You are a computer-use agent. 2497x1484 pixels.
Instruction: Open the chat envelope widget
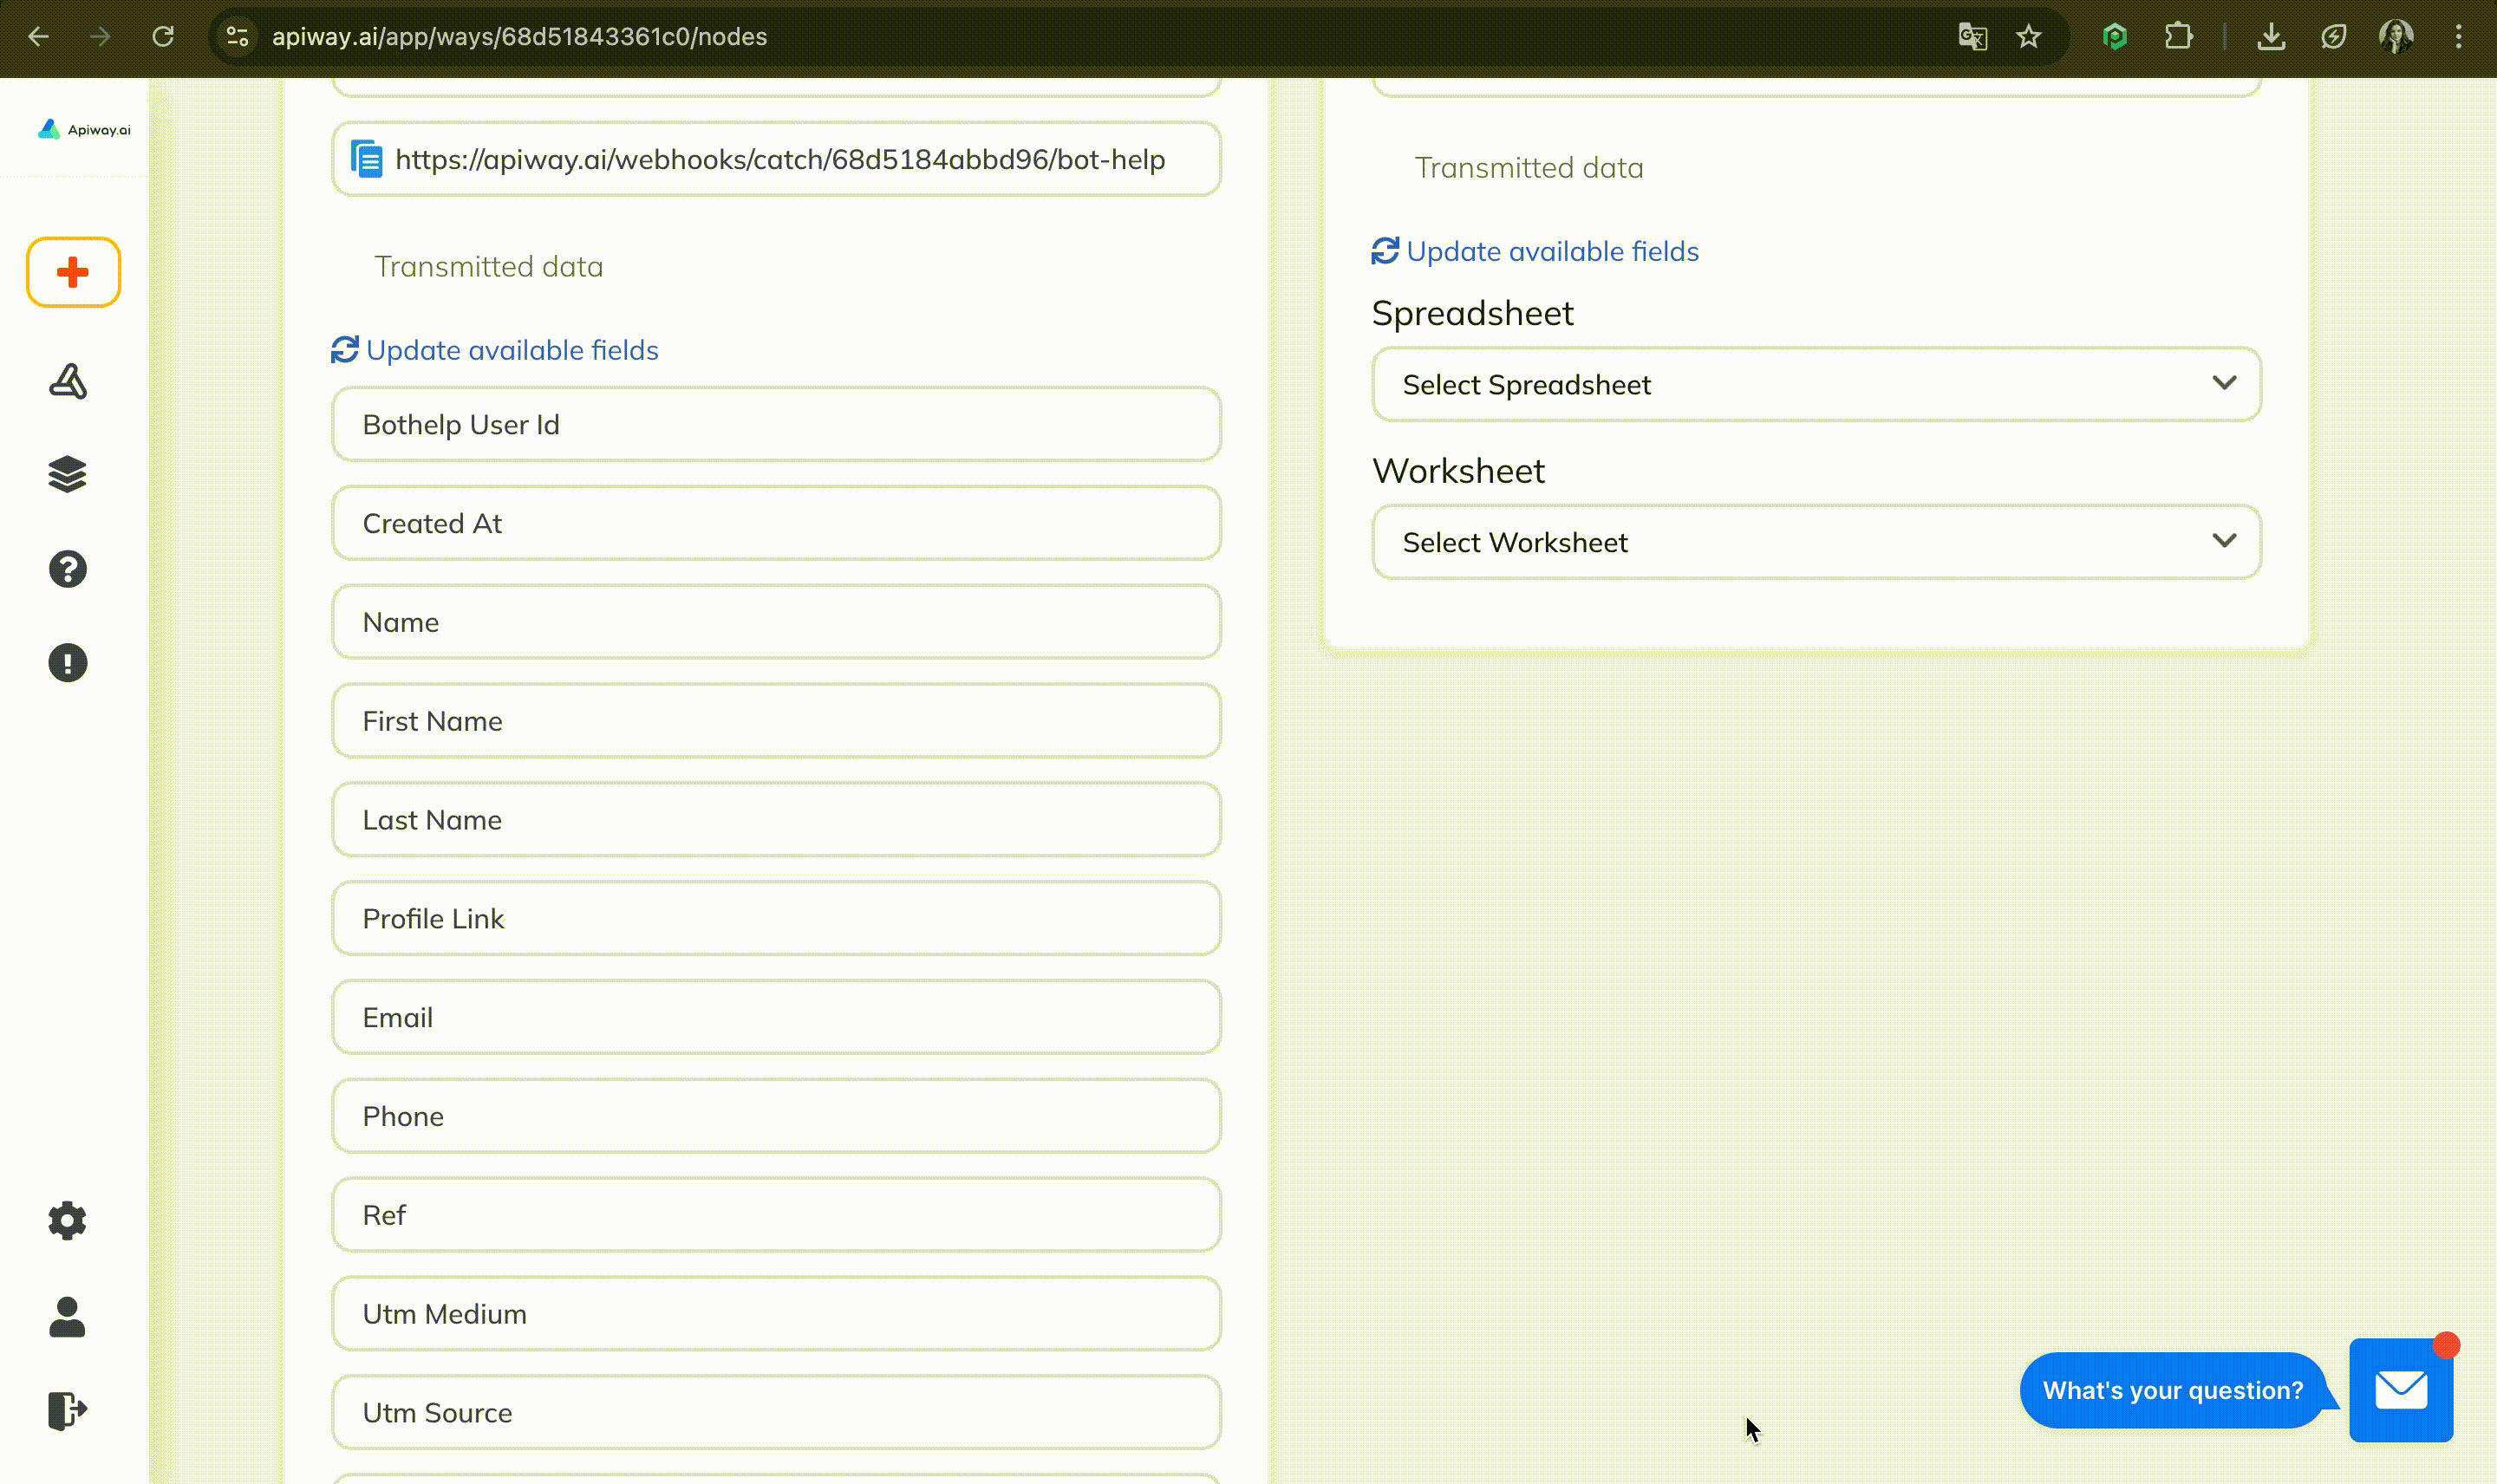tap(2400, 1389)
